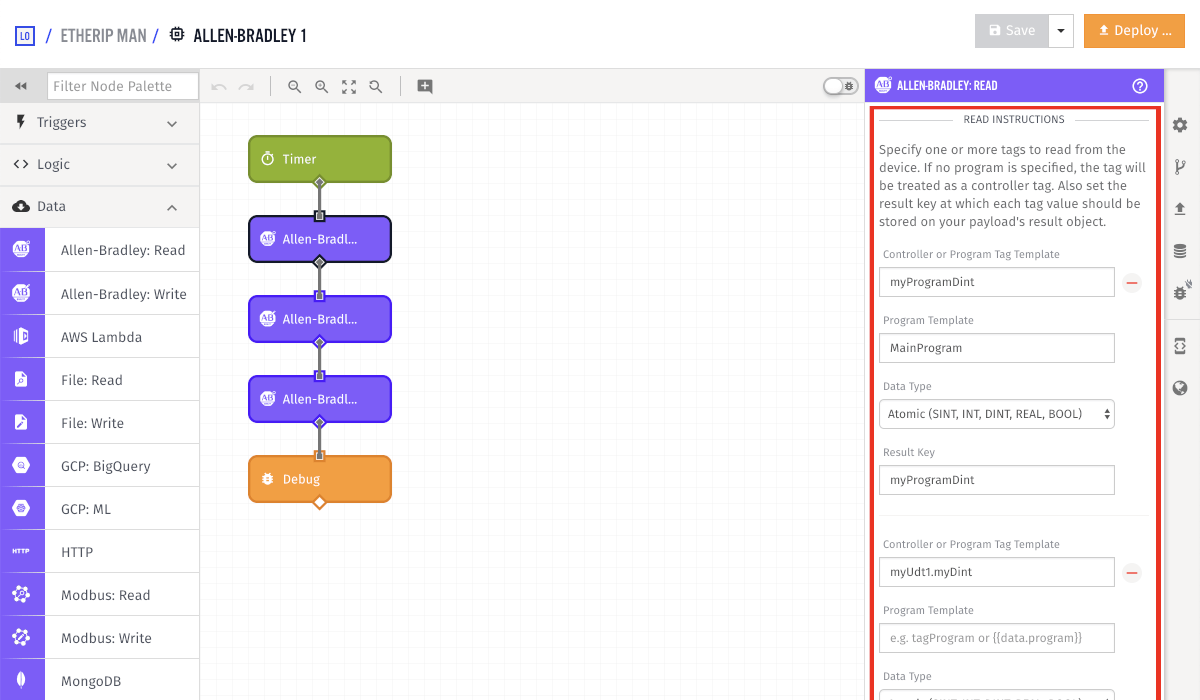The height and width of the screenshot is (700, 1200).
Task: Open the ETHERIP MAN breadcrumb link
Action: coord(103,36)
